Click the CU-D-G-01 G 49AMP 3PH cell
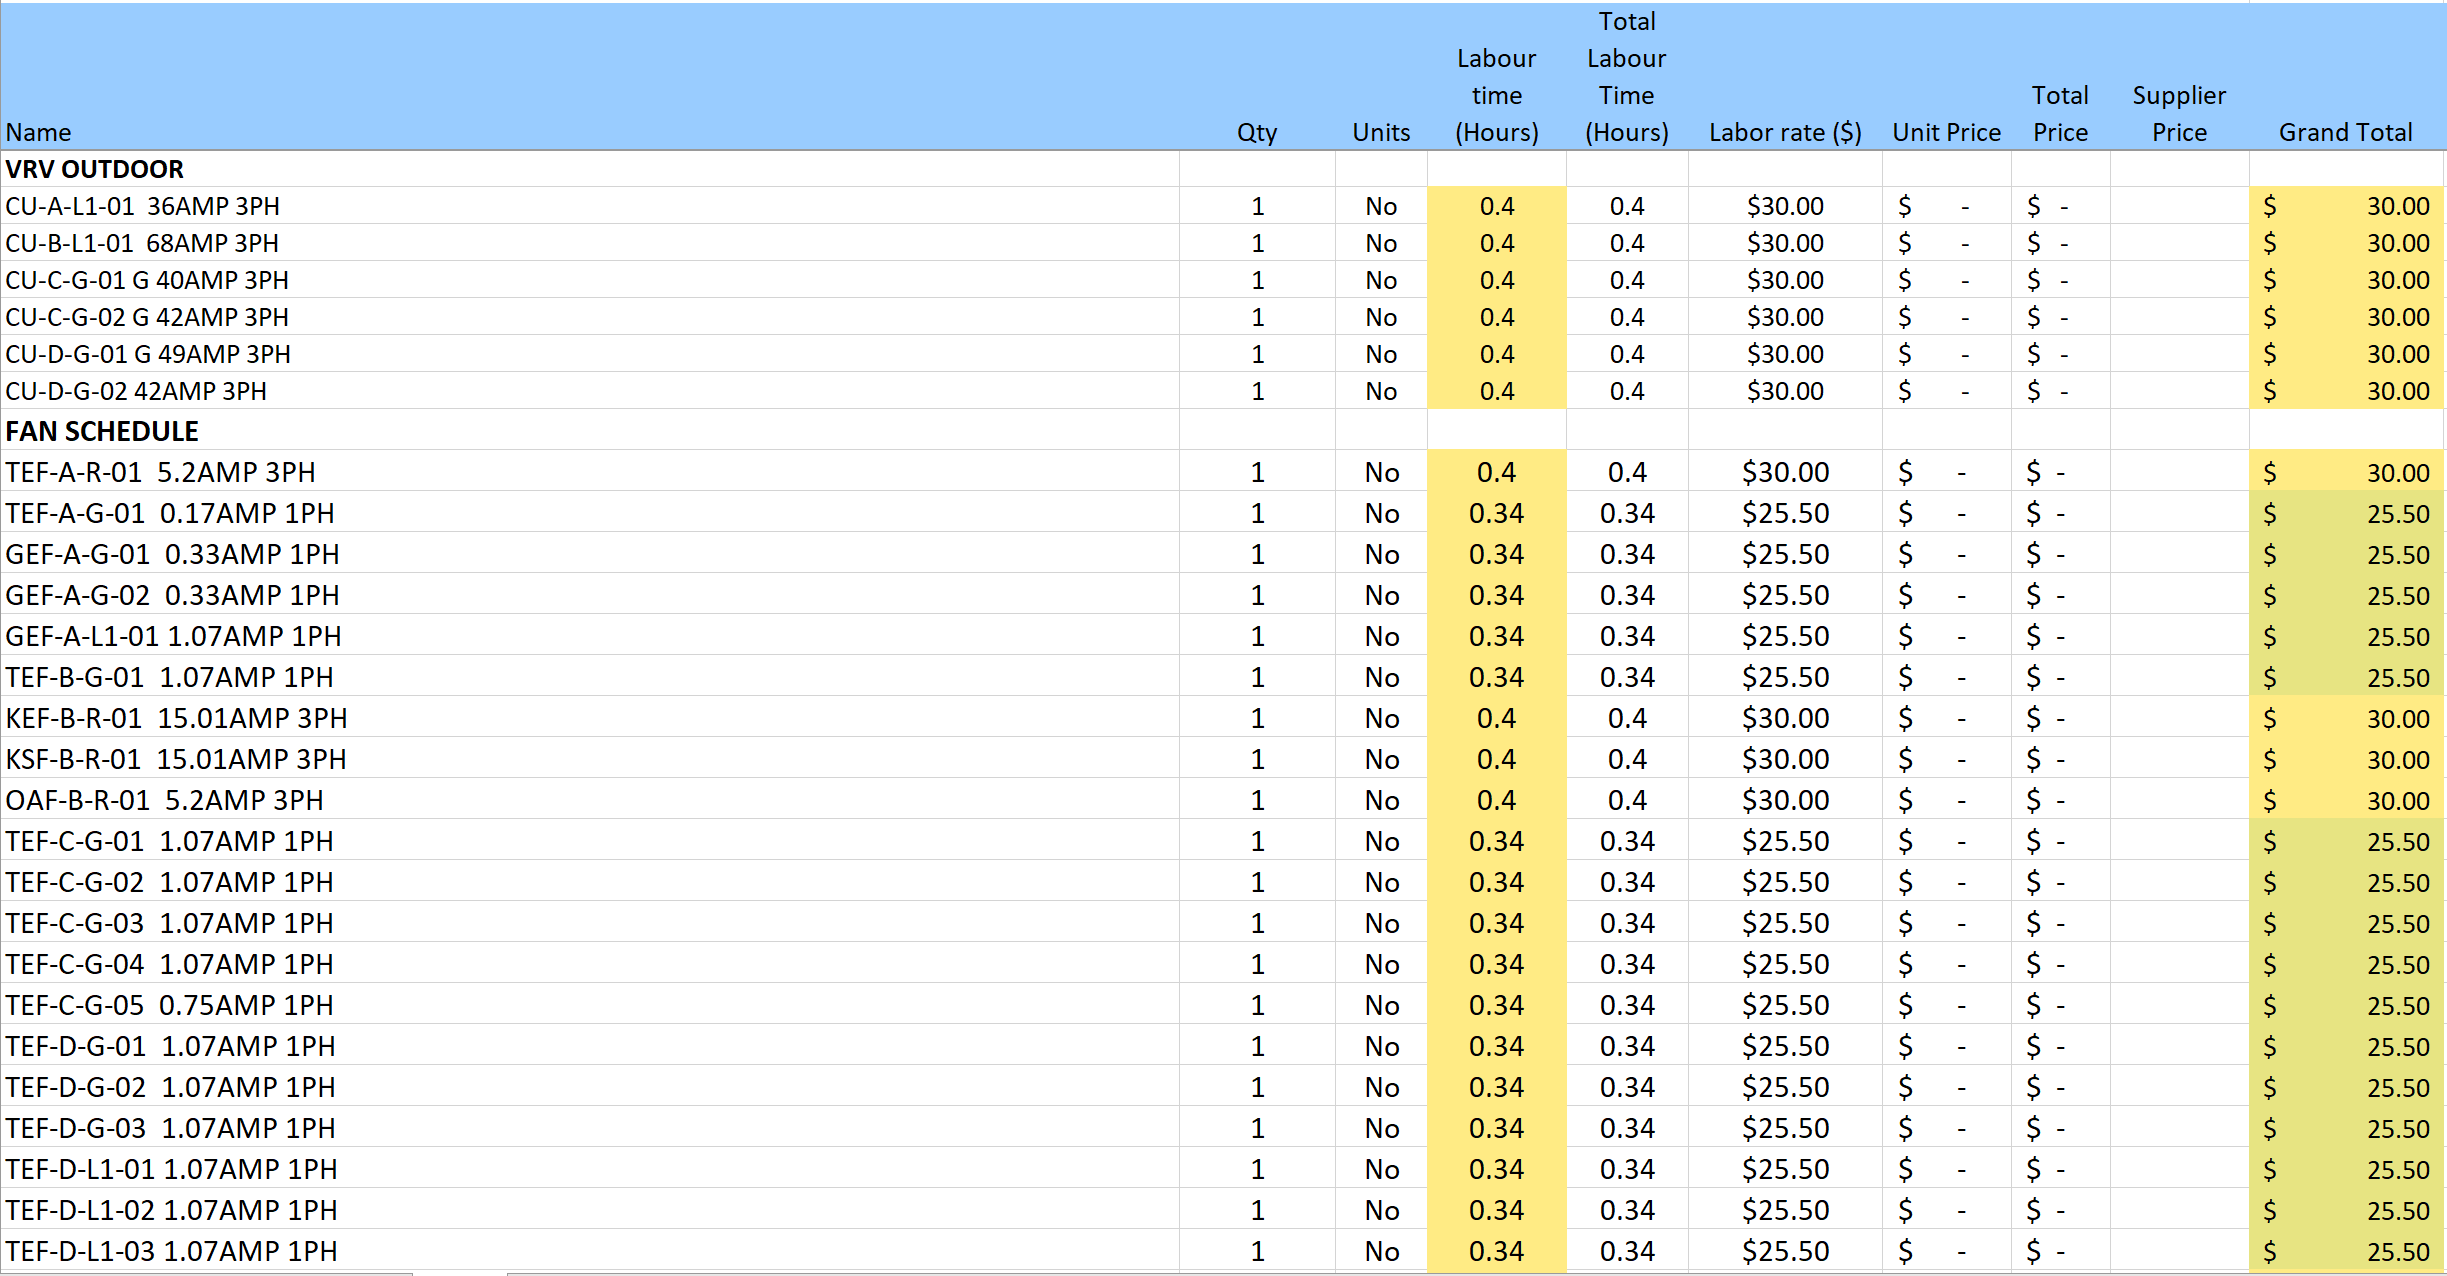Image resolution: width=2447 pixels, height=1276 pixels. [148, 354]
